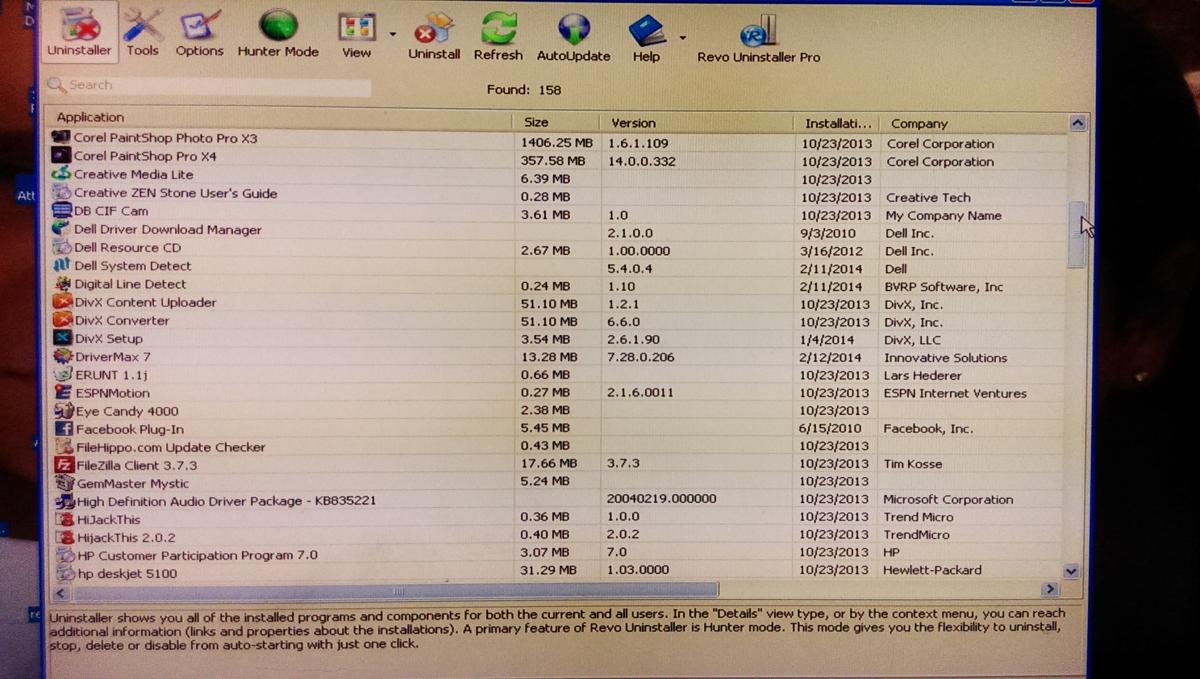1200x679 pixels.
Task: Select DivX Converter icon
Action: pos(63,320)
